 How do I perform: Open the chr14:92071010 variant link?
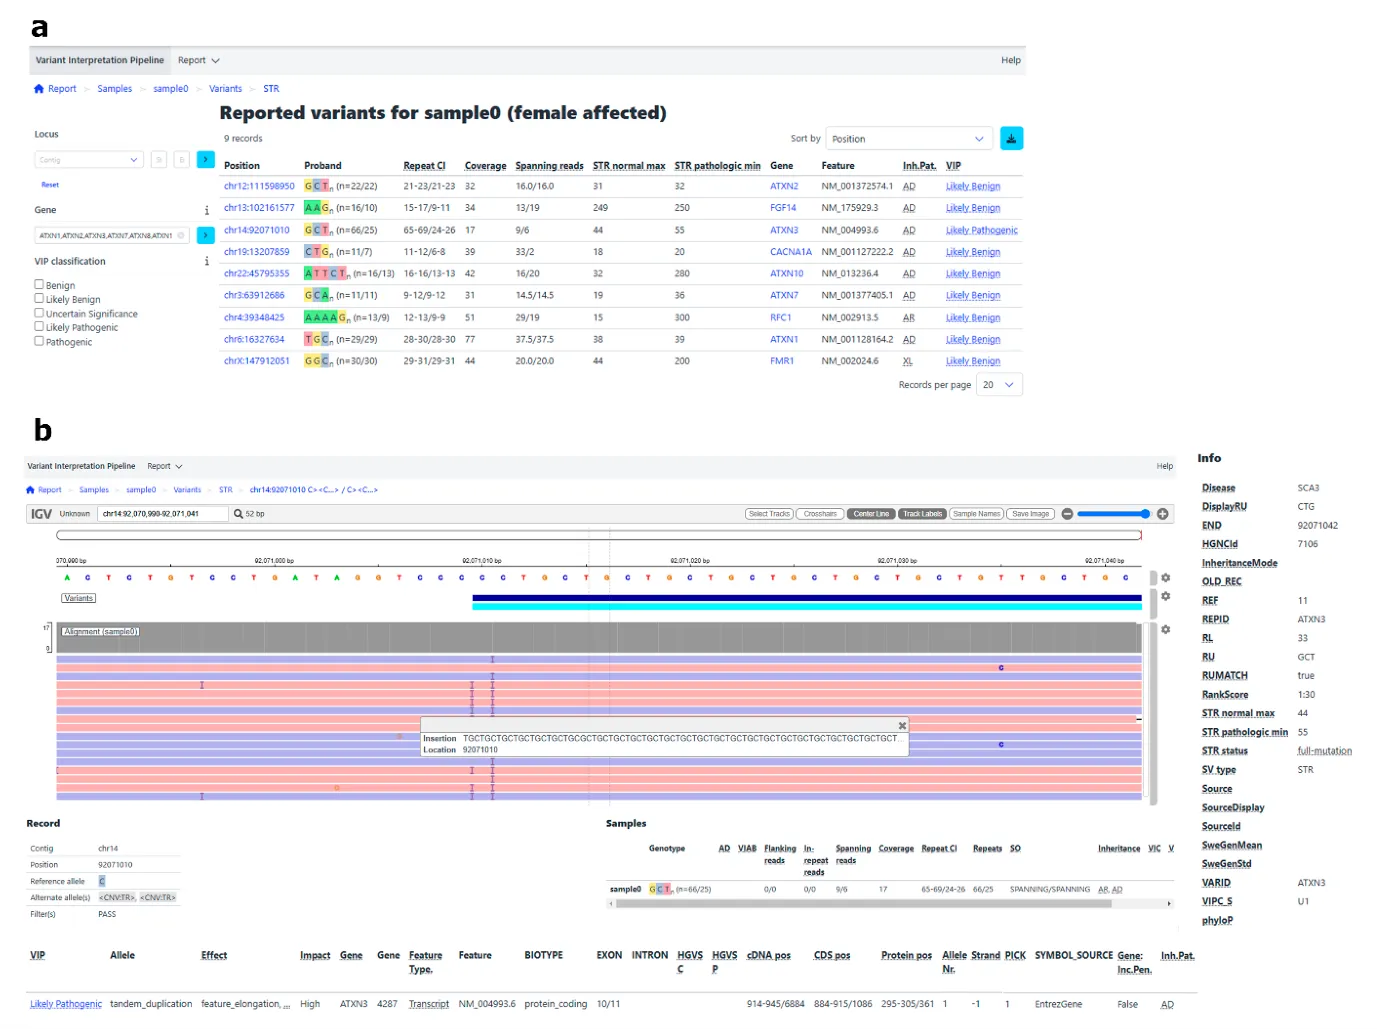[x=256, y=230]
